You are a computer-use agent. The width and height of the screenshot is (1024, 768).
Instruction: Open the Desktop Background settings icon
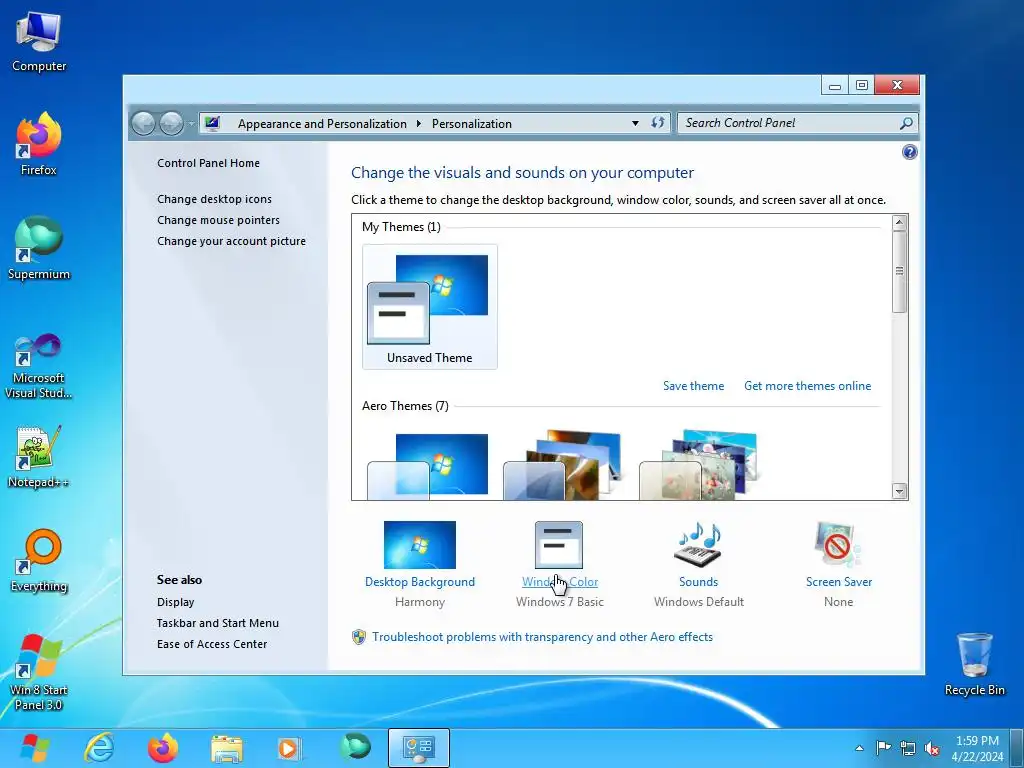click(419, 545)
